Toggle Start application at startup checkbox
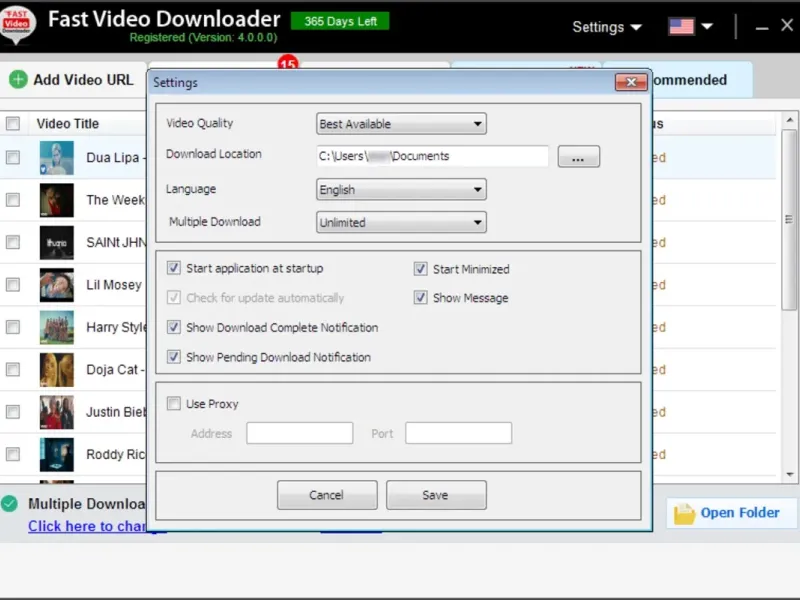The height and width of the screenshot is (600, 800). click(x=173, y=268)
